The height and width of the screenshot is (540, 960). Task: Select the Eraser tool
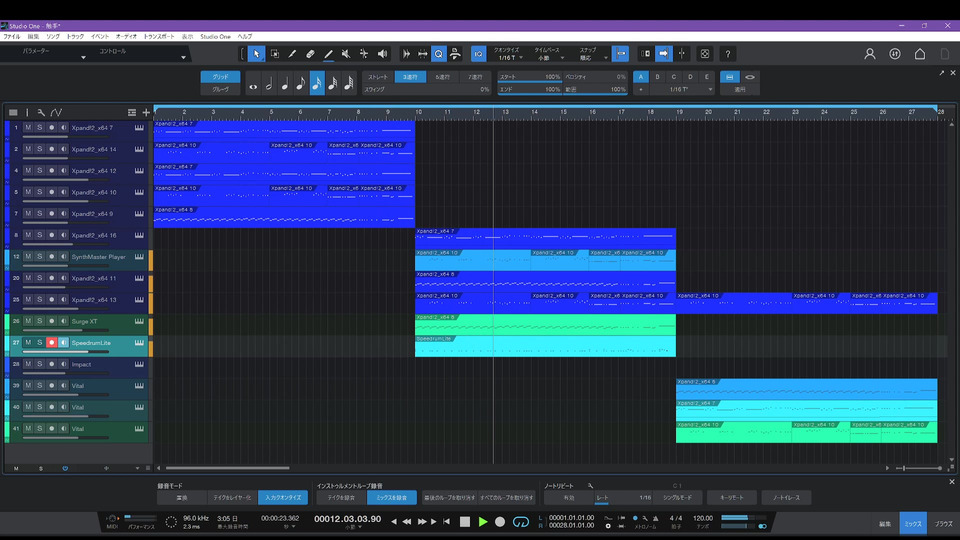pos(310,54)
